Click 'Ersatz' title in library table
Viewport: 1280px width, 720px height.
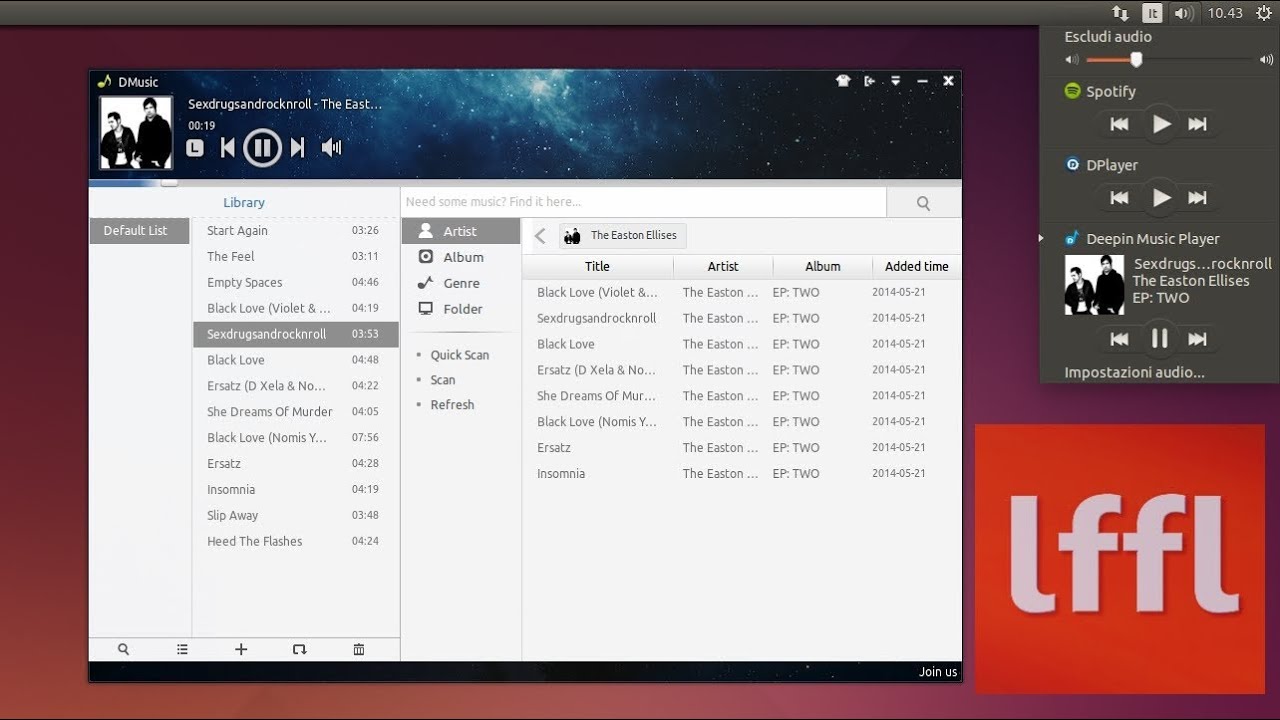pos(554,447)
